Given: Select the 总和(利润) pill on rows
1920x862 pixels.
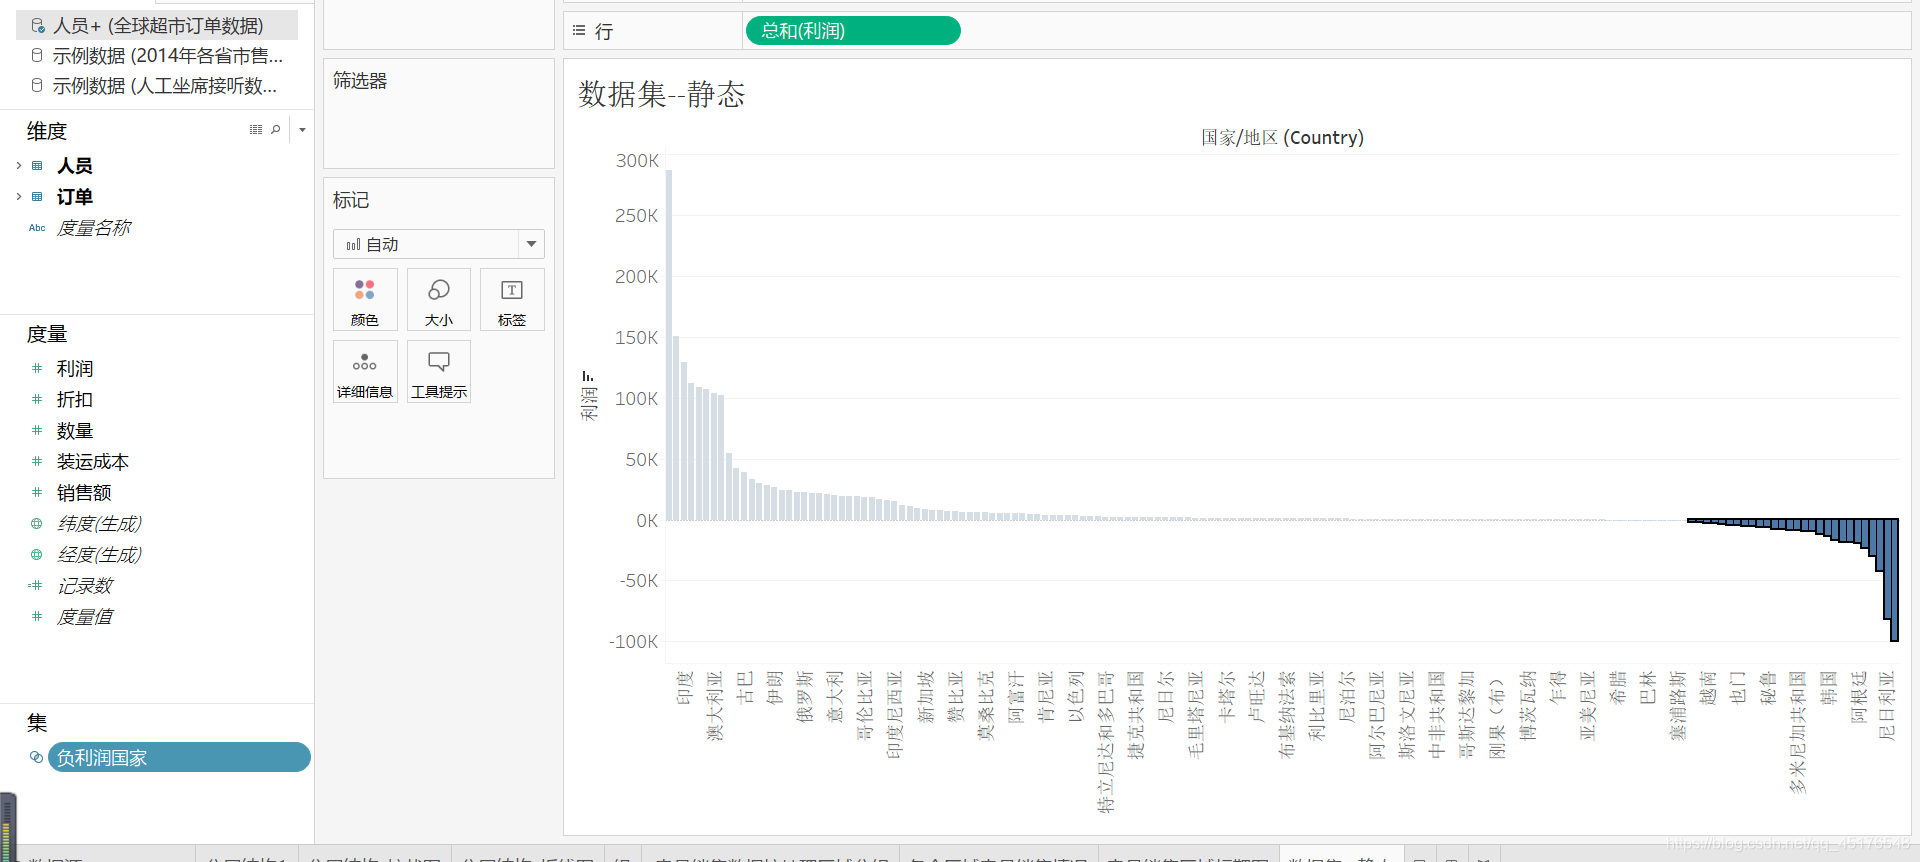Looking at the screenshot, I should click(853, 31).
